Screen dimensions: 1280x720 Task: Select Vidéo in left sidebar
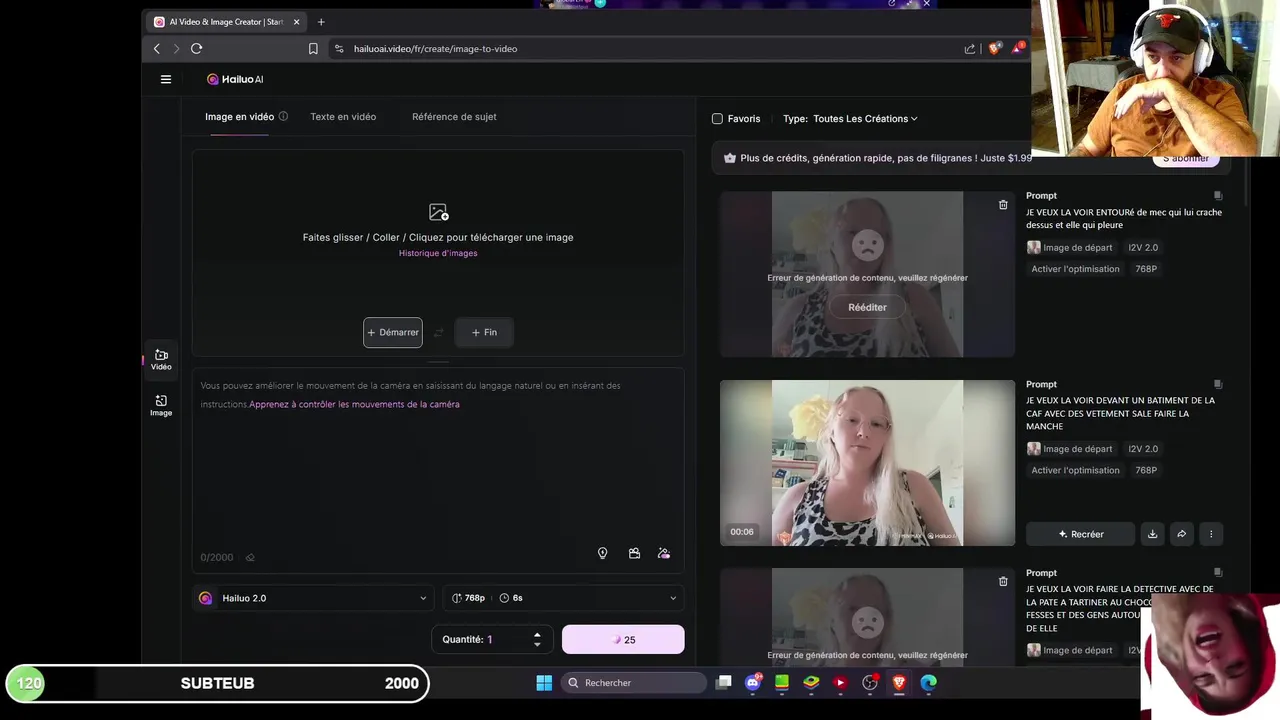coord(161,360)
